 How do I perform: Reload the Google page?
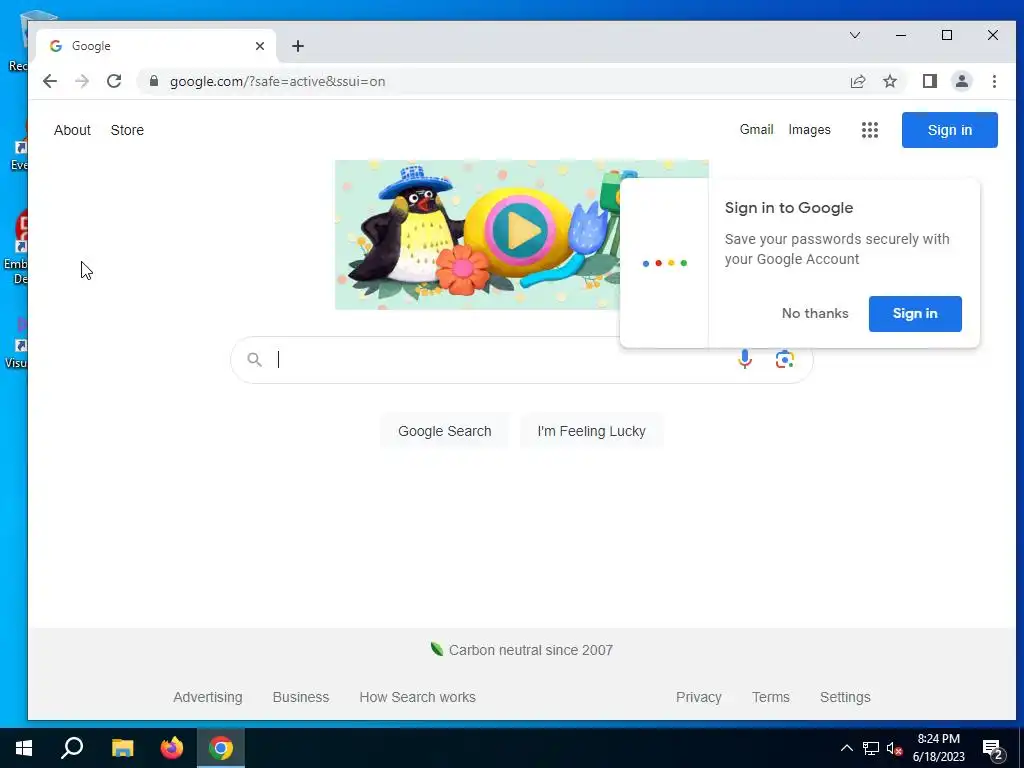tap(114, 81)
